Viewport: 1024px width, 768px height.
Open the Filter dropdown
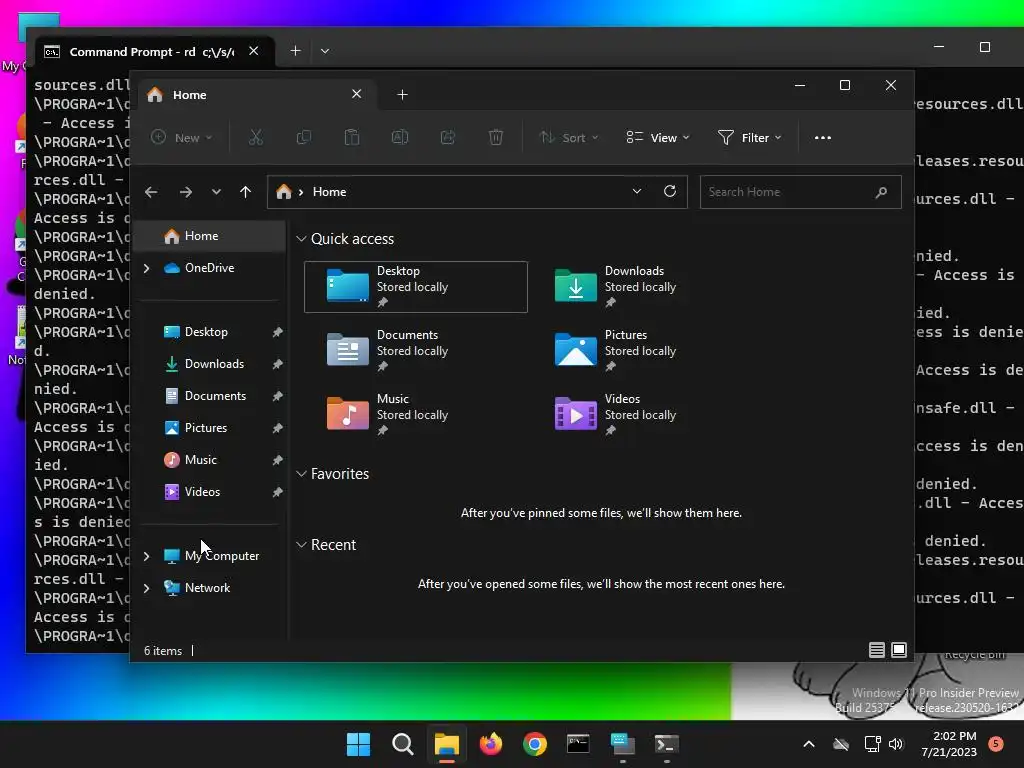click(x=749, y=137)
